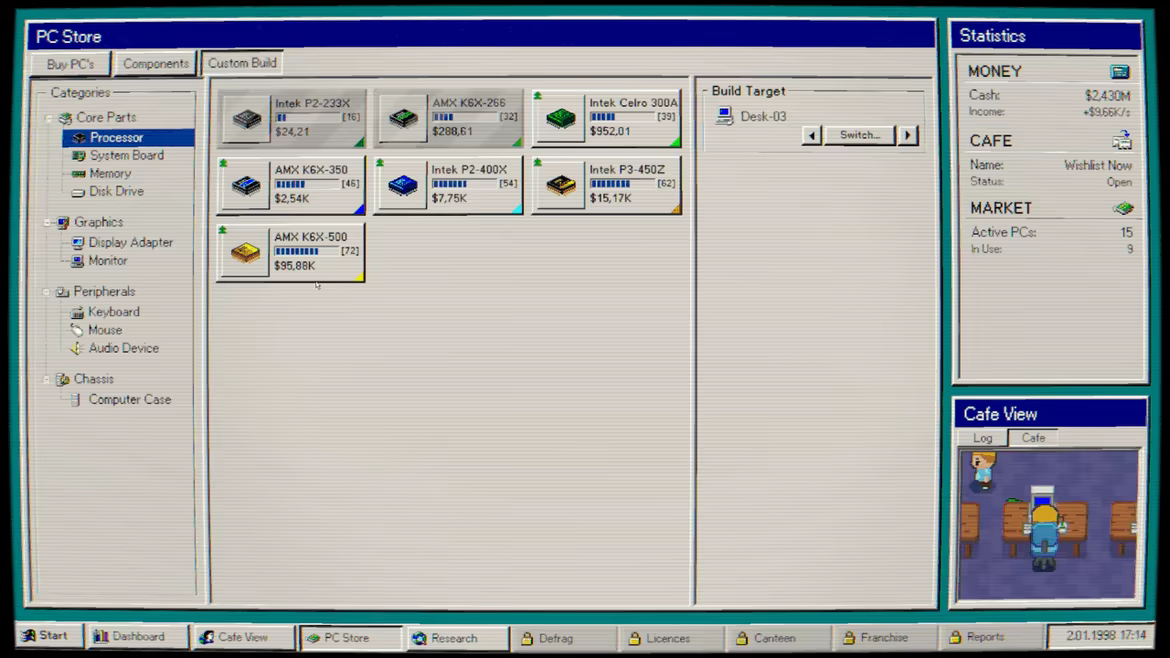Click the Desk-03 computer icon in Build Target
Viewport: 1170px width, 658px height.
coord(724,116)
